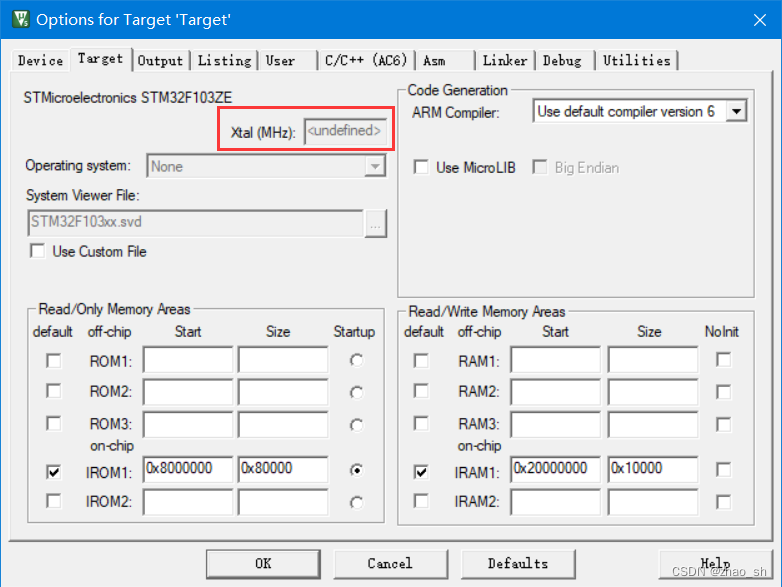Switch to the Linker tab
This screenshot has width=782, height=587.
(505, 61)
